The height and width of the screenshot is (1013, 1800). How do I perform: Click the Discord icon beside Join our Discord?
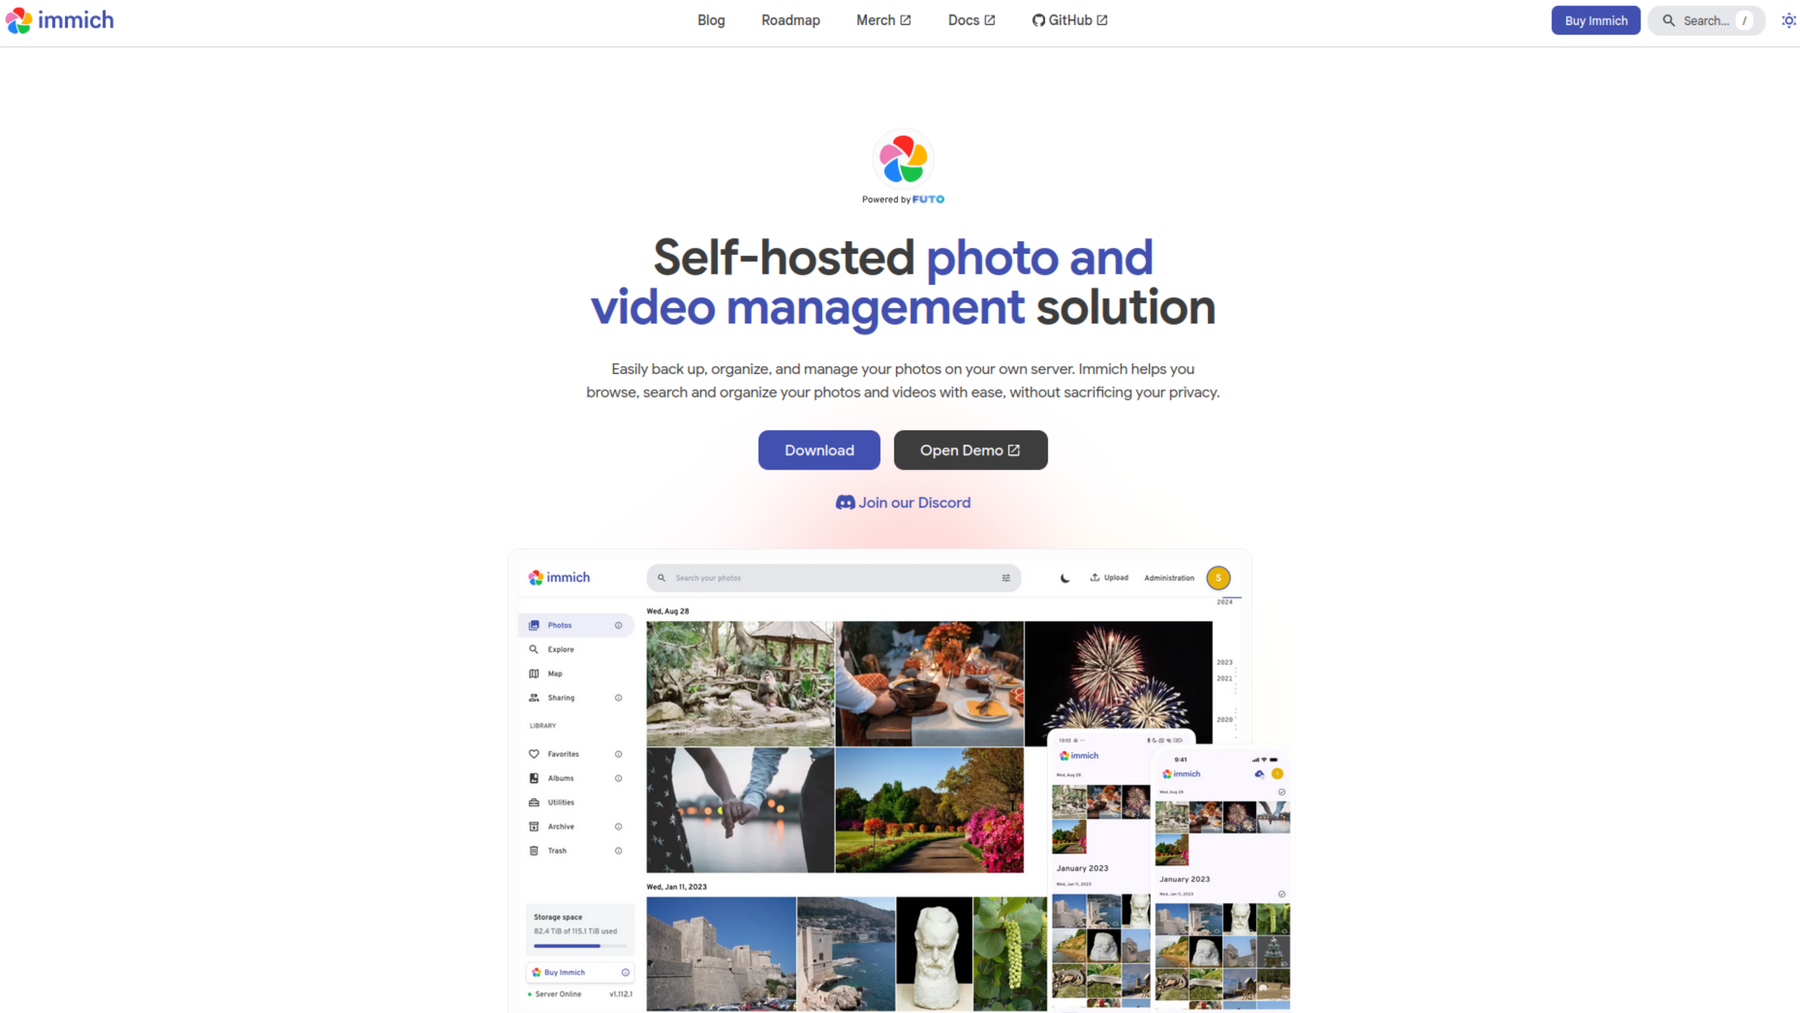coord(845,502)
